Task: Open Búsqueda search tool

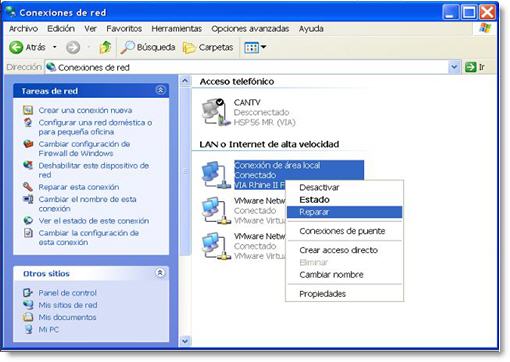Action: click(x=148, y=47)
